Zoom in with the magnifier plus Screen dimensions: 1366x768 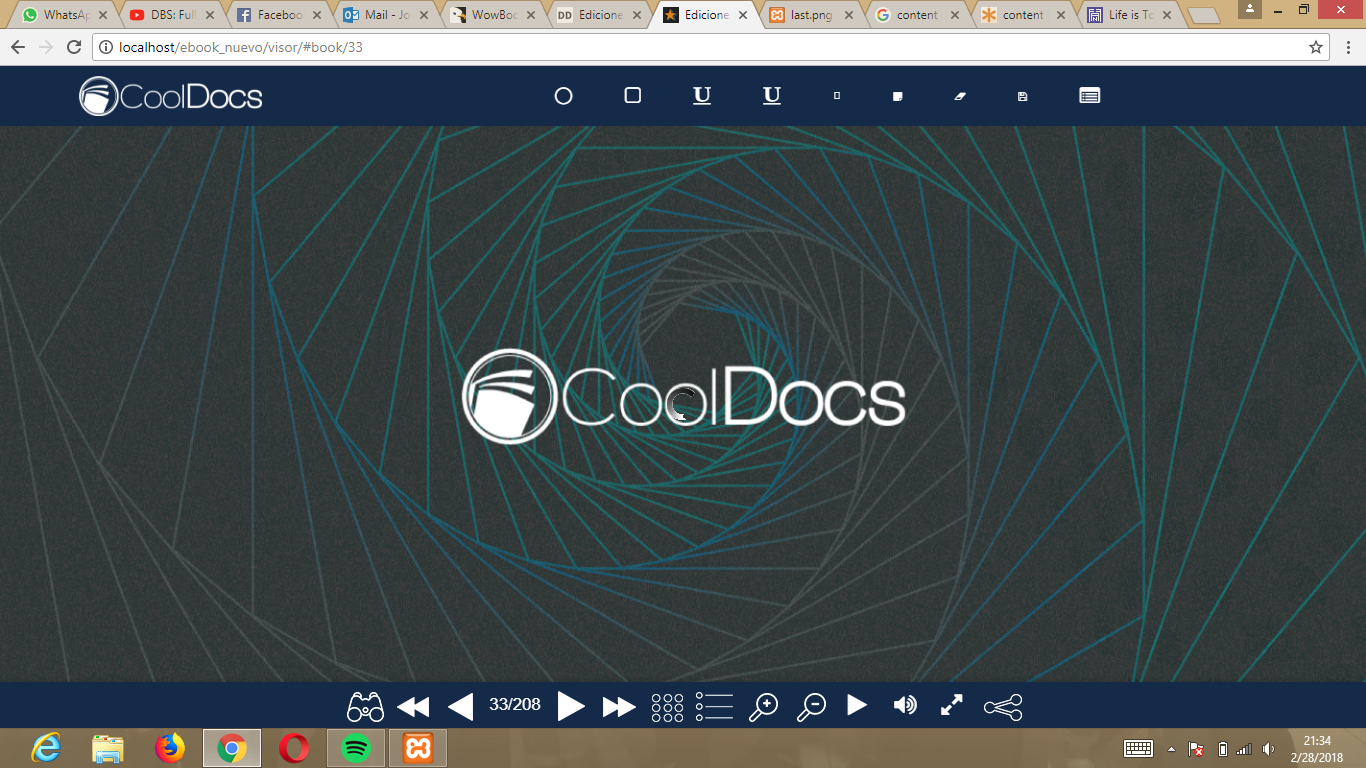tap(763, 706)
